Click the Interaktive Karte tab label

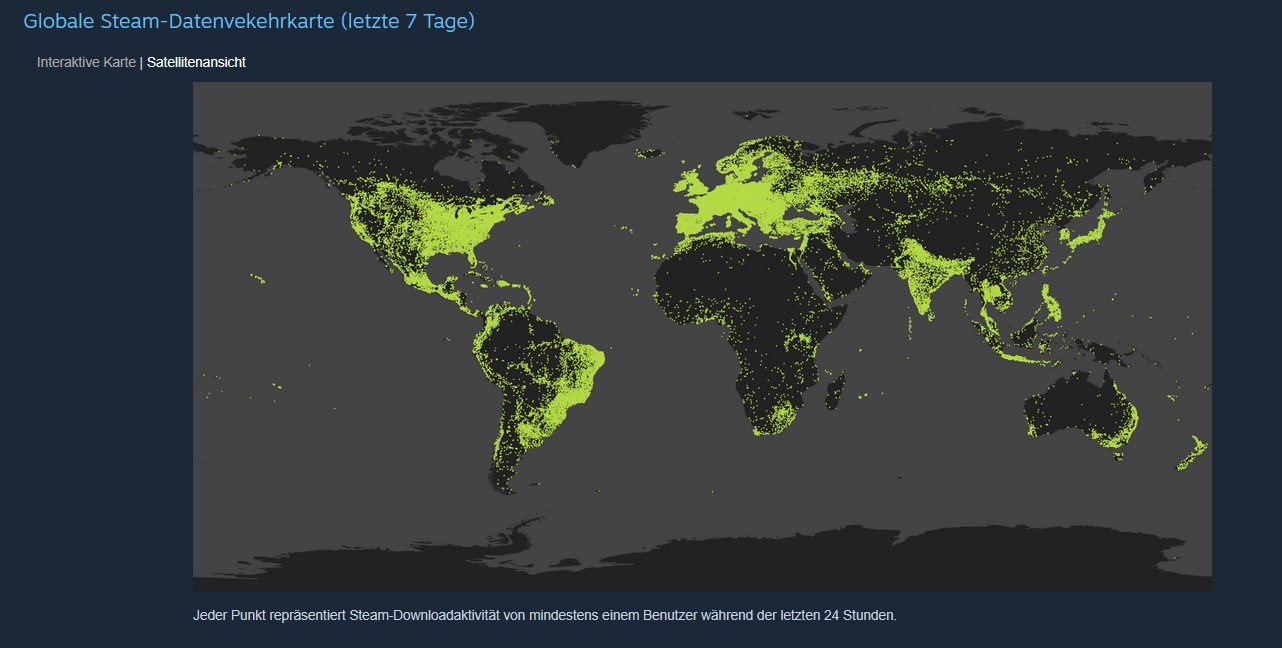point(85,61)
